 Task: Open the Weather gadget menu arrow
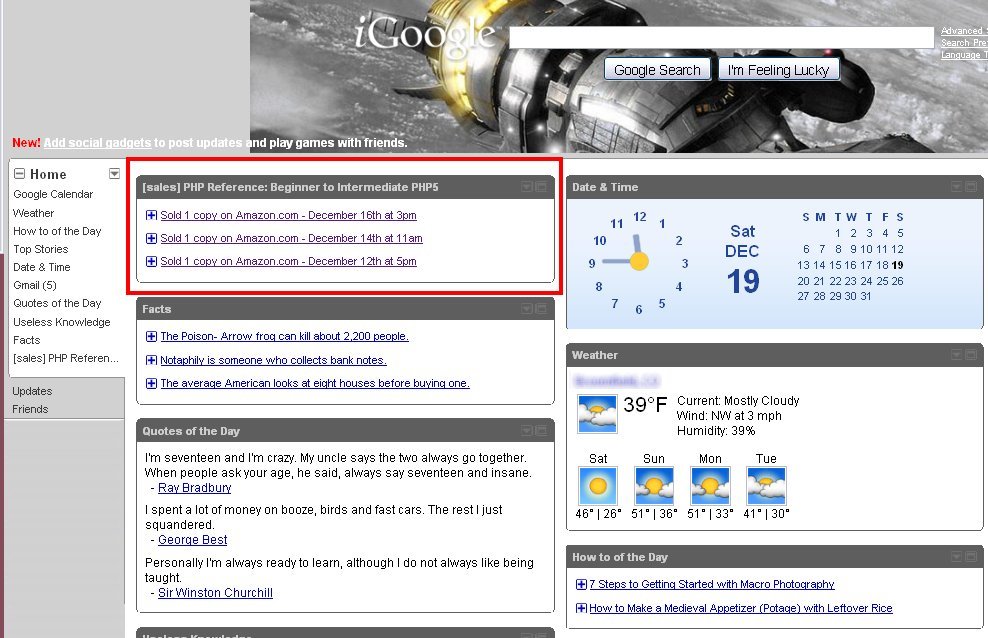click(x=956, y=355)
